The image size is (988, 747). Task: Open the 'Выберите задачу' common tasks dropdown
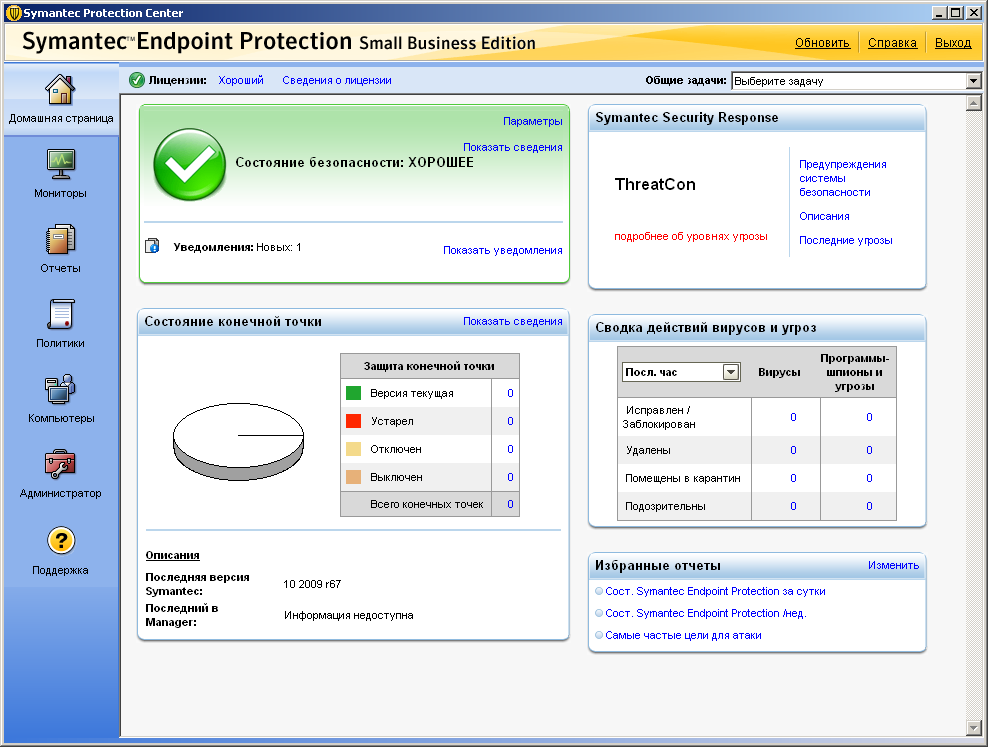(x=856, y=81)
